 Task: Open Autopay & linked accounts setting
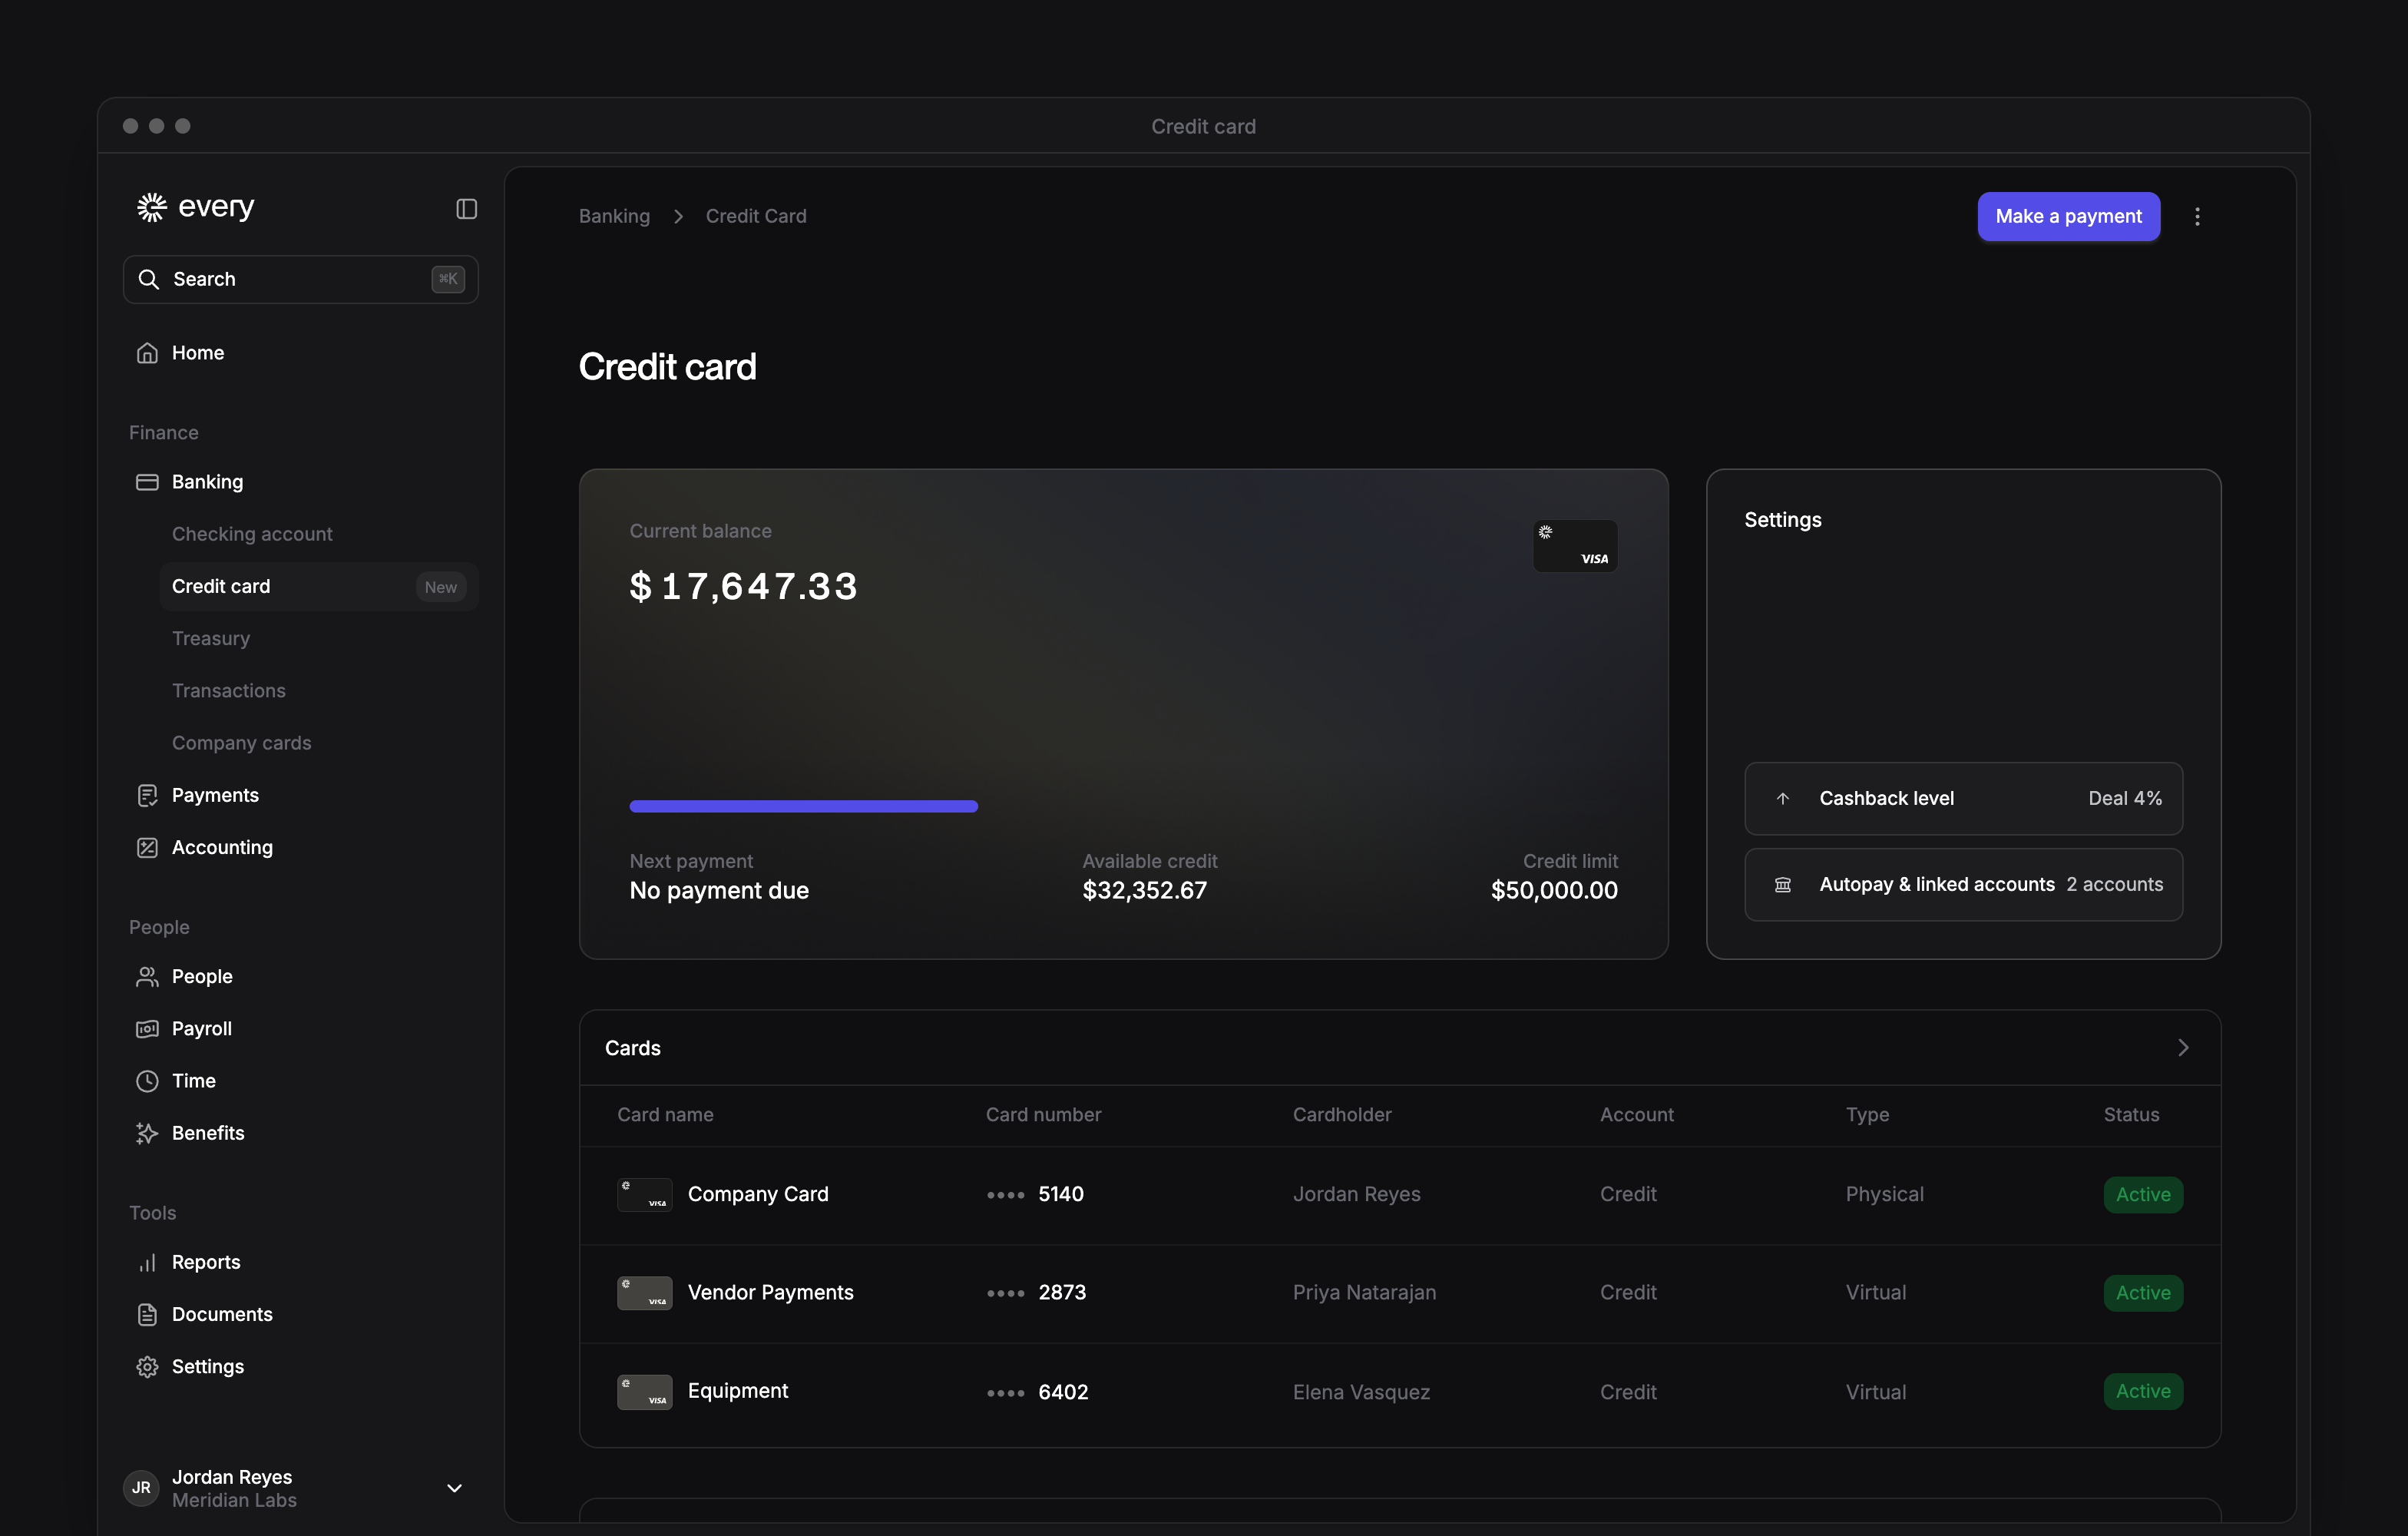point(1963,884)
